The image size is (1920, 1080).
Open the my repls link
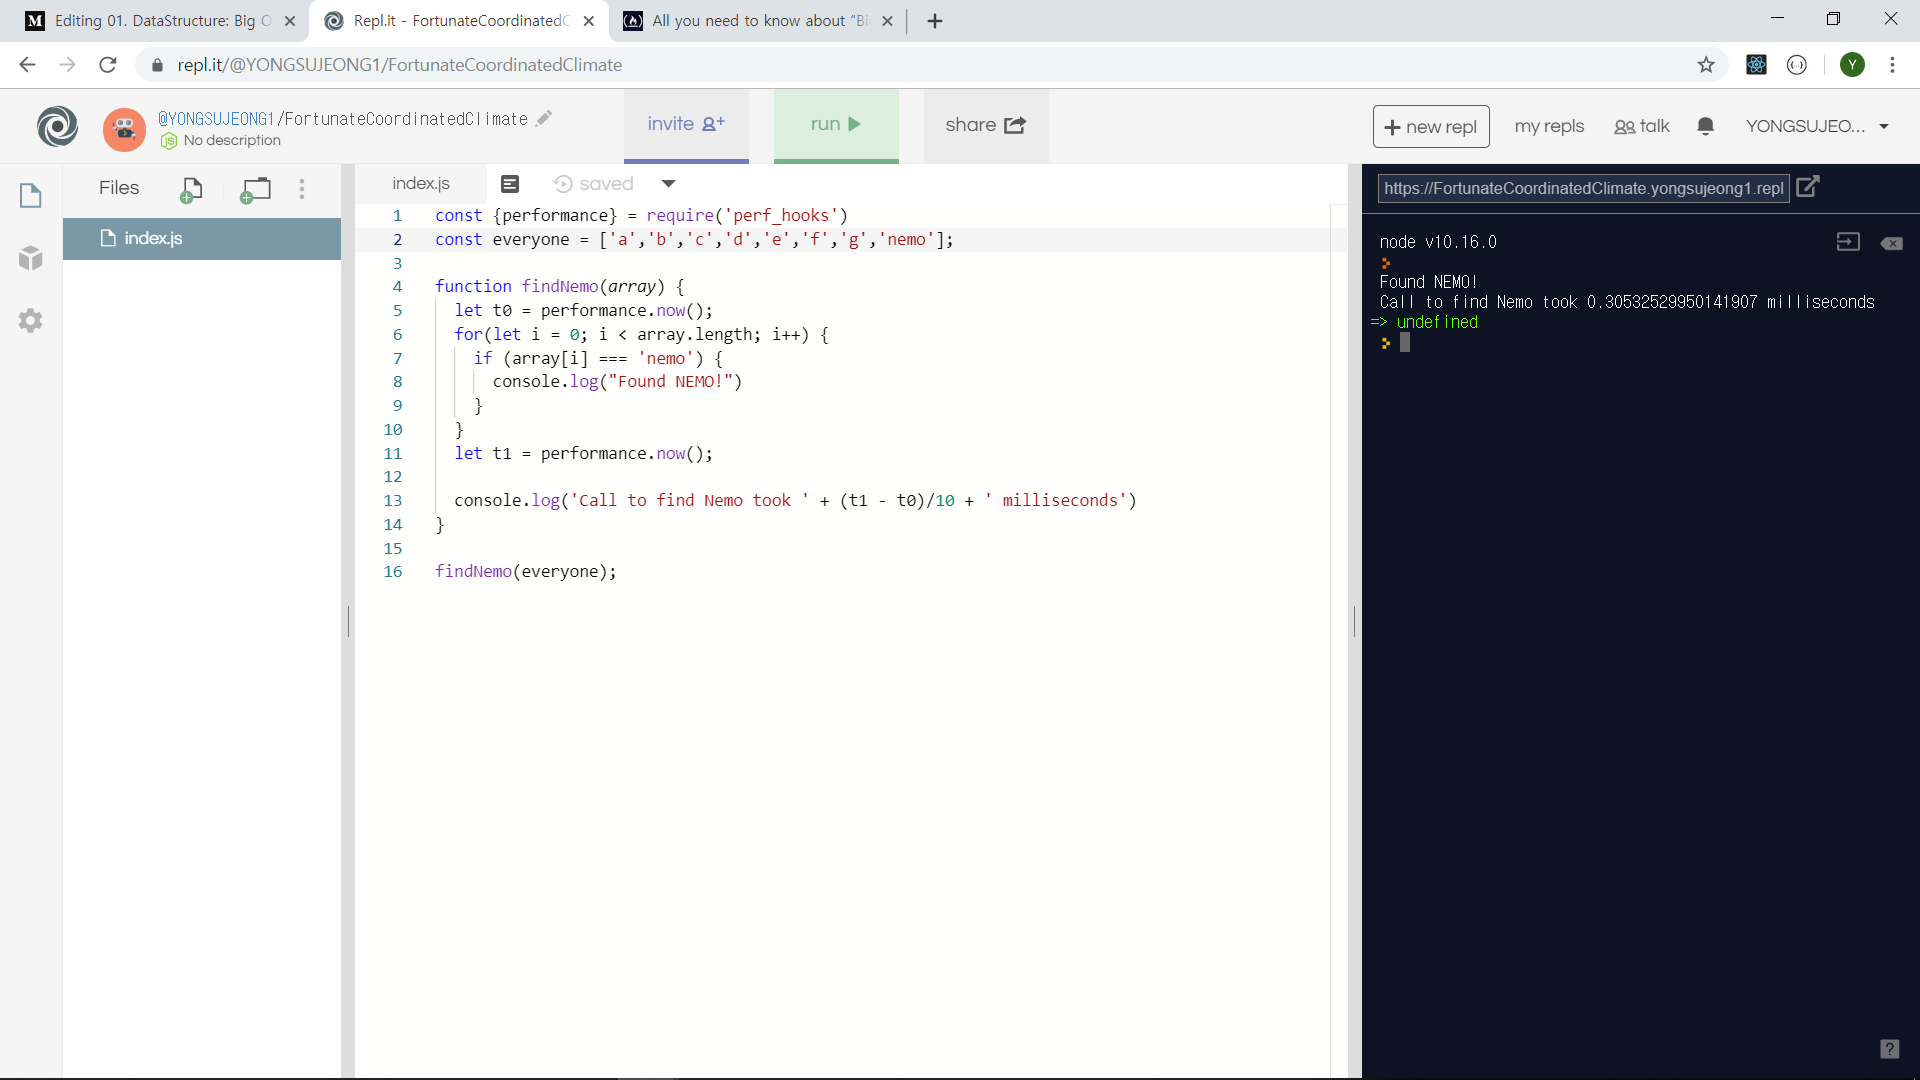1549,126
